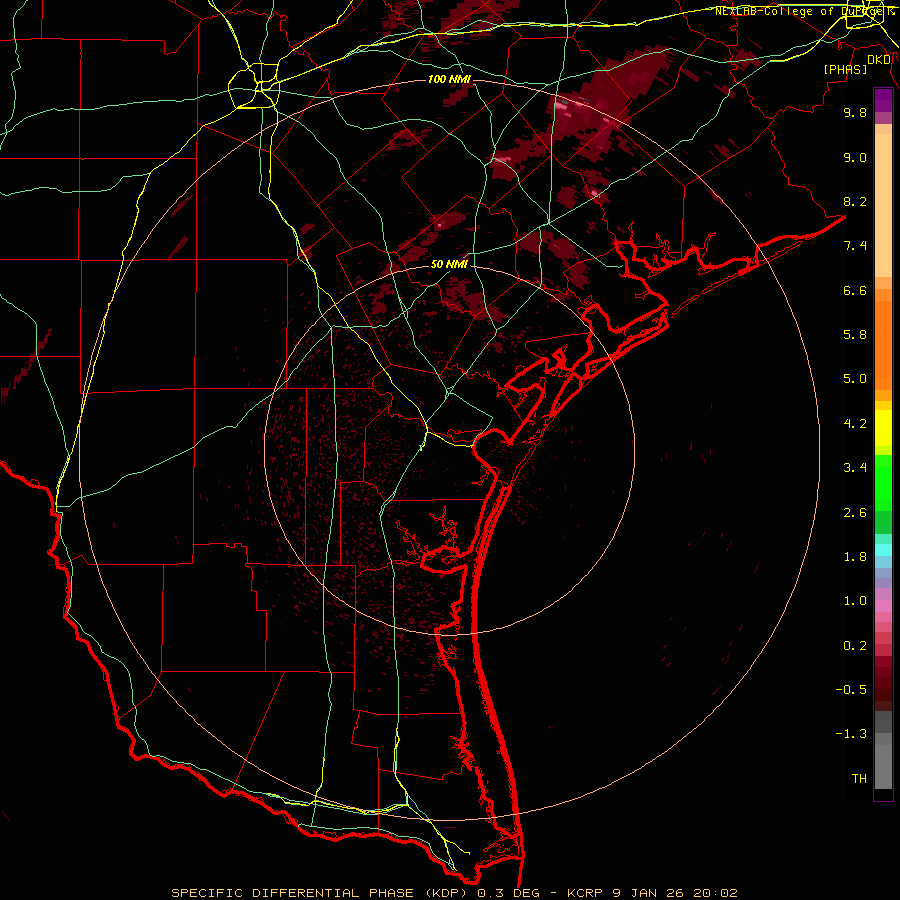Click the 9.8 value on the color scale
This screenshot has height=900, width=900.
855,112
